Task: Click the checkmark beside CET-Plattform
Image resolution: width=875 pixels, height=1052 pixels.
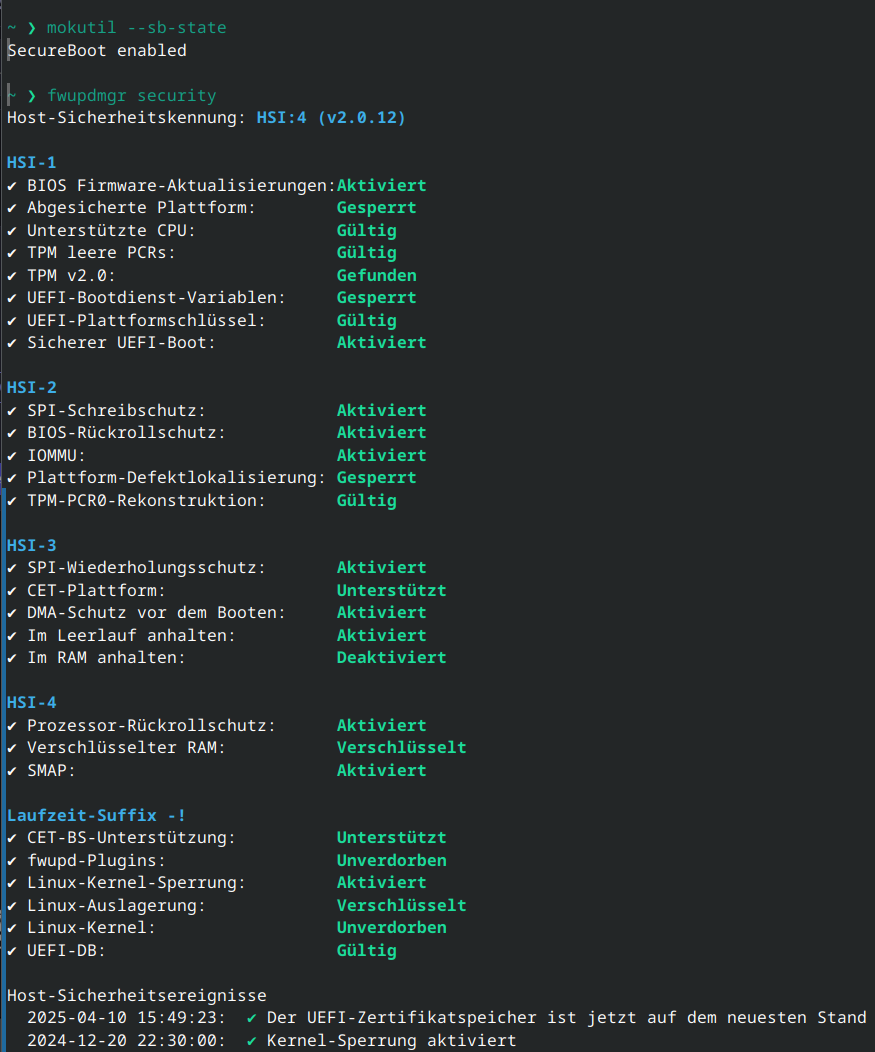Action: tap(12, 591)
